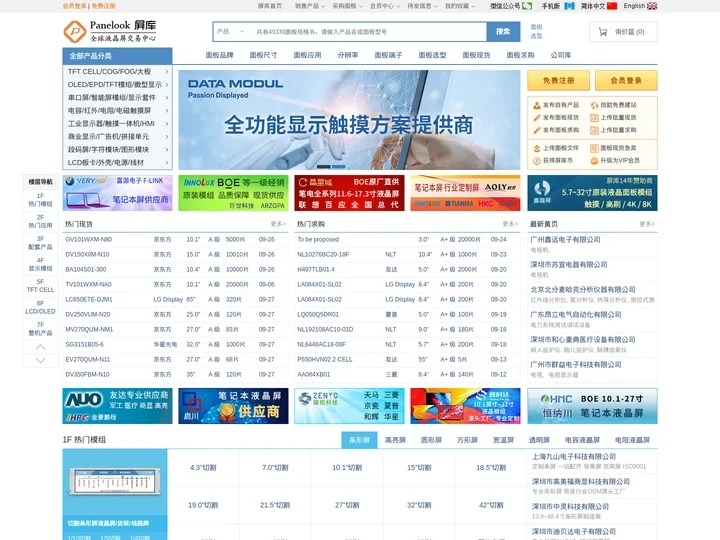The image size is (720, 540).
Task: Open the 面板选型 link beside search
Action: point(536,31)
